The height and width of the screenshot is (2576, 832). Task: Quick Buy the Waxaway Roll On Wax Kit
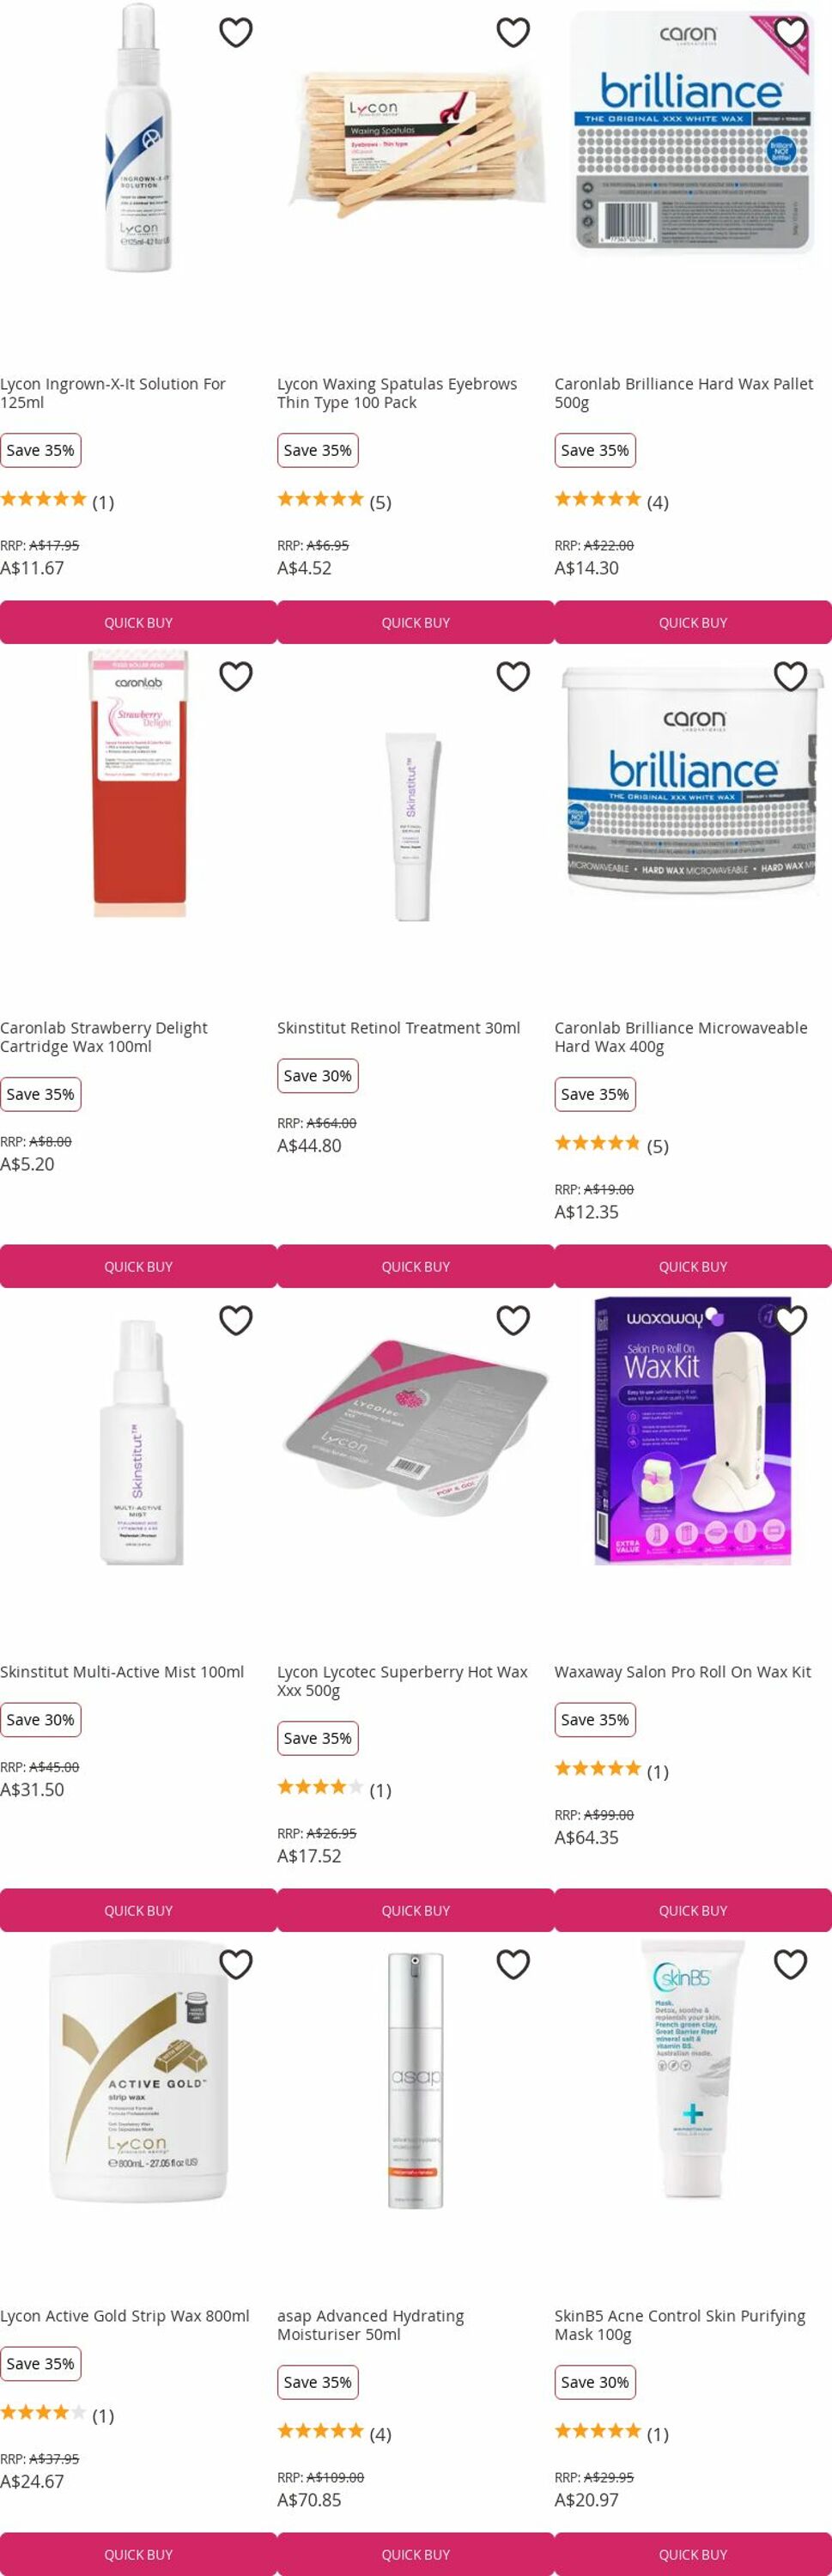coord(693,1910)
